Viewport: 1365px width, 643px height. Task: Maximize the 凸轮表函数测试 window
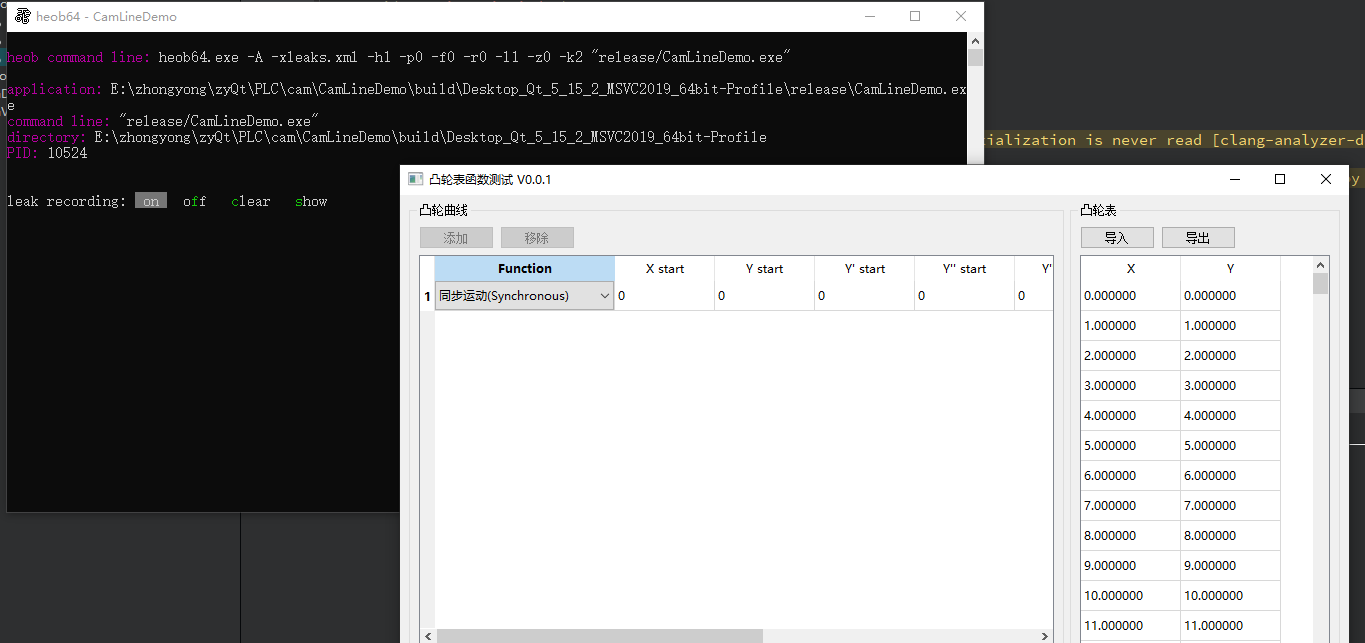[1280, 179]
